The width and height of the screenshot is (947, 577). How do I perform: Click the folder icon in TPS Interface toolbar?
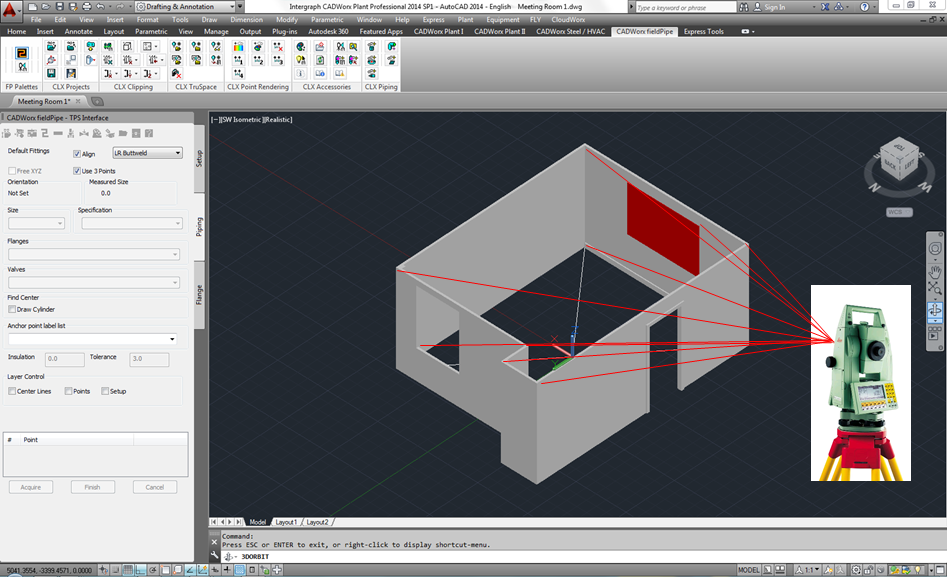point(123,134)
